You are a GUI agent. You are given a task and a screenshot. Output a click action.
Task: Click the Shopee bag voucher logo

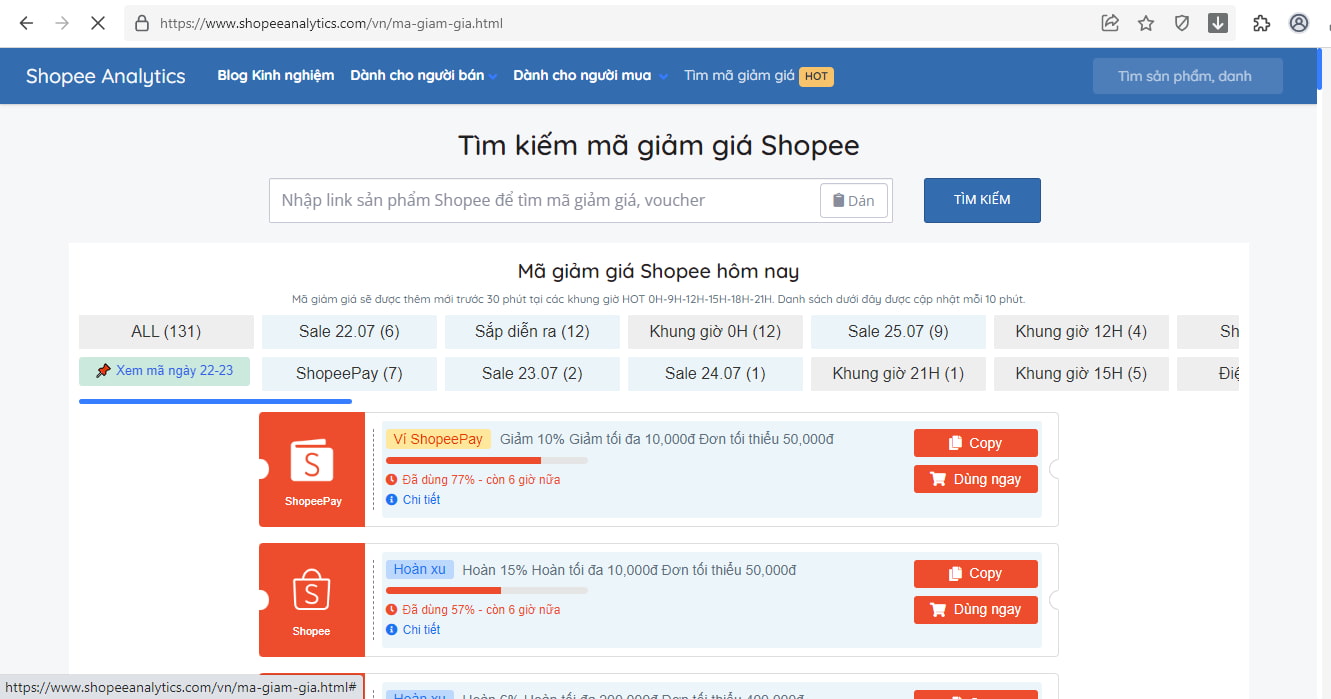click(x=312, y=599)
